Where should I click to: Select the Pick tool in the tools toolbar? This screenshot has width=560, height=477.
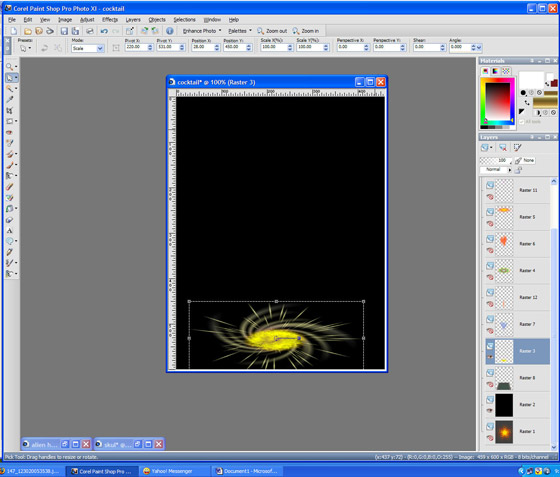pyautogui.click(x=9, y=77)
